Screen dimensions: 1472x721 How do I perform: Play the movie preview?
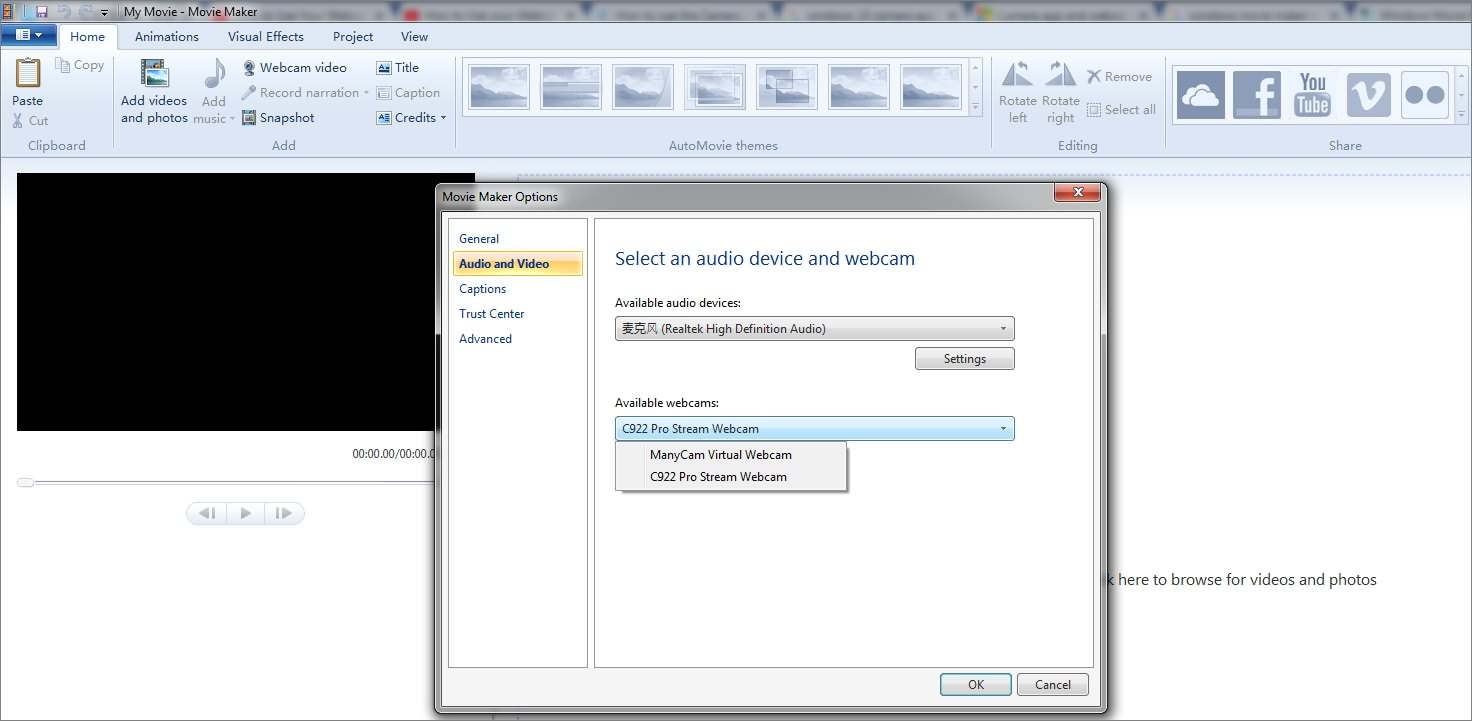point(245,513)
